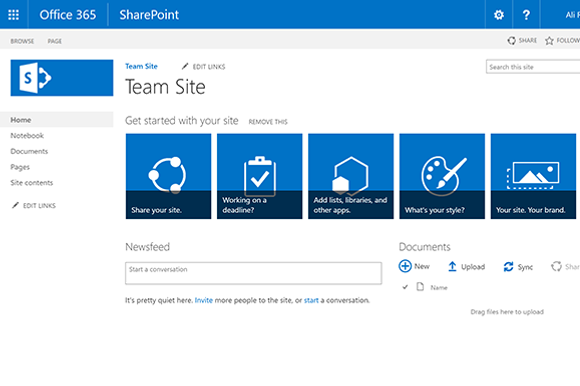Click the Start a conversation text box
Viewport: 580px width, 386px height.
coord(253,273)
